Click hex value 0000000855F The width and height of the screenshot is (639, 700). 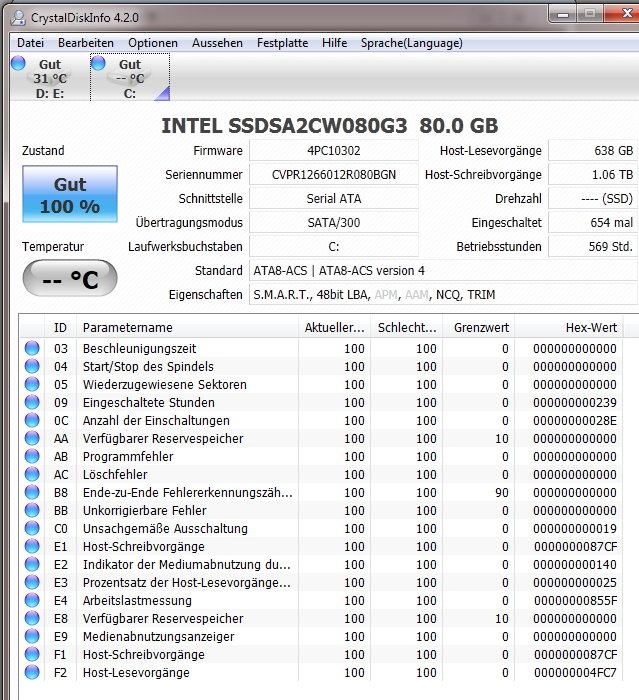click(576, 600)
